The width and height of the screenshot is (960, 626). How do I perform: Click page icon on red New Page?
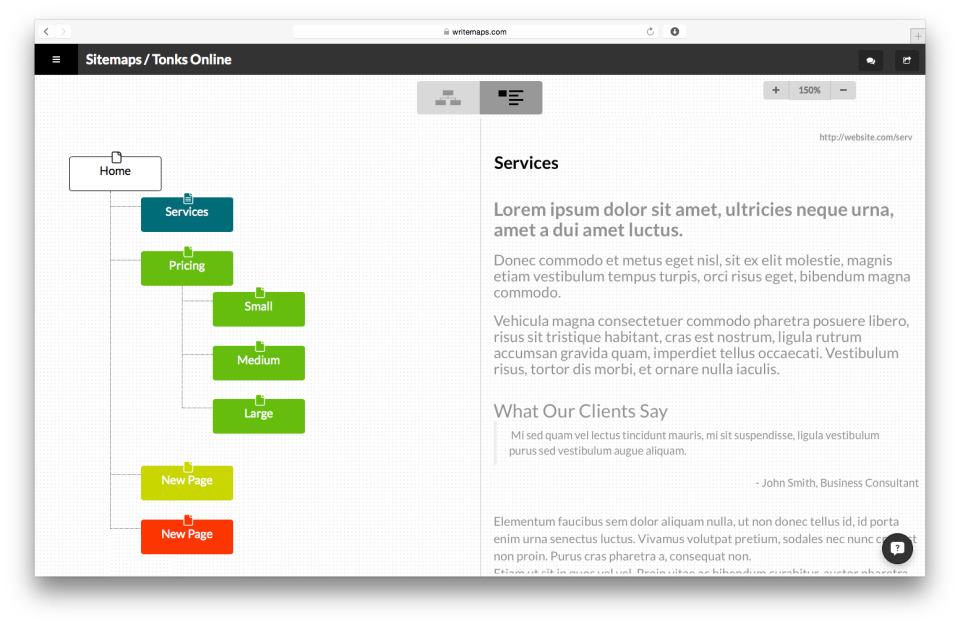188,521
